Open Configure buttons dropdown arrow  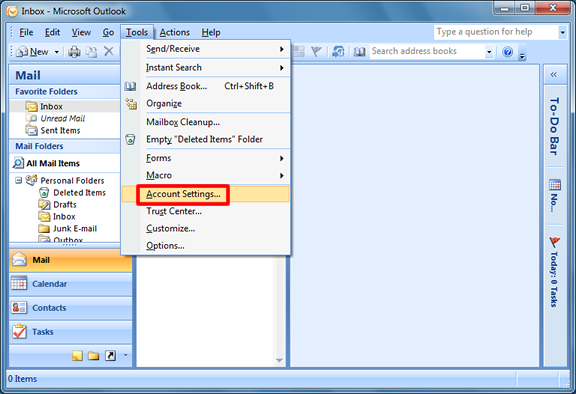coord(126,355)
